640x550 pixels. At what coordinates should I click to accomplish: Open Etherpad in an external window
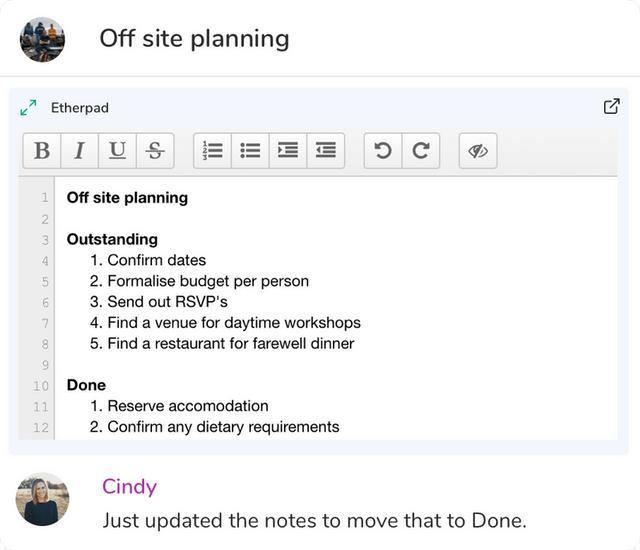(611, 107)
